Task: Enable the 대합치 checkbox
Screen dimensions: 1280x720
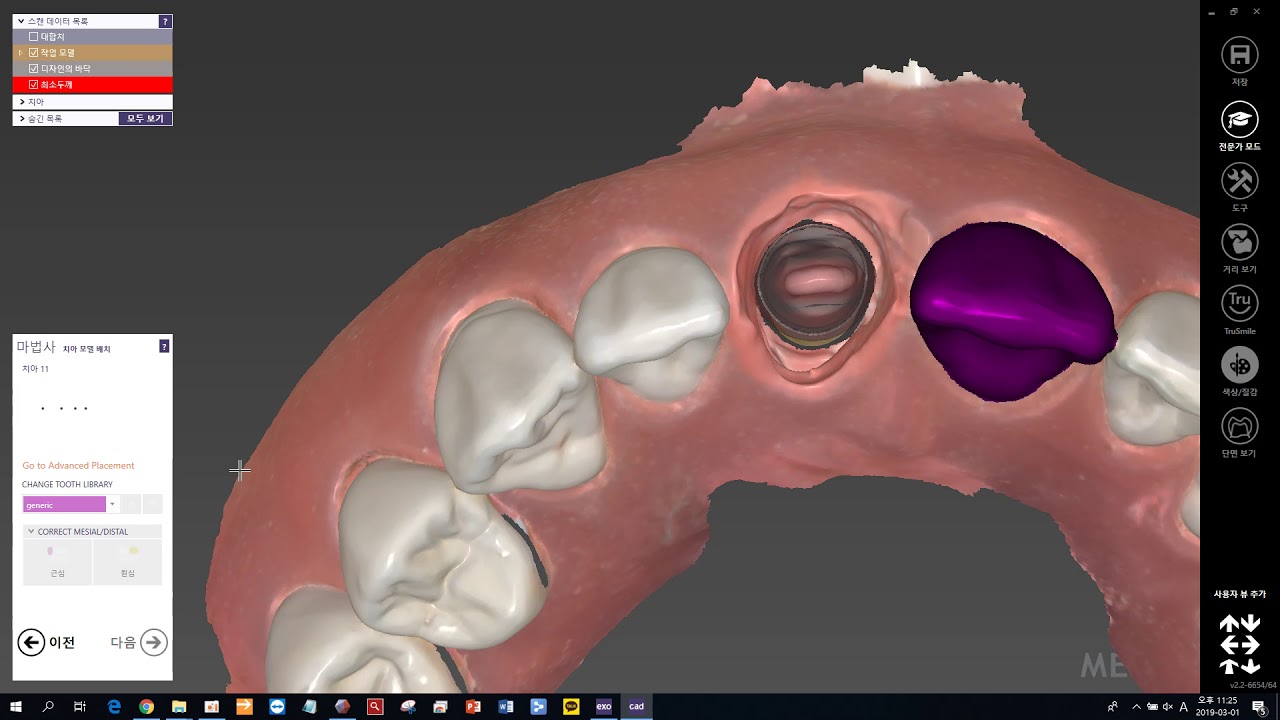Action: 34,37
